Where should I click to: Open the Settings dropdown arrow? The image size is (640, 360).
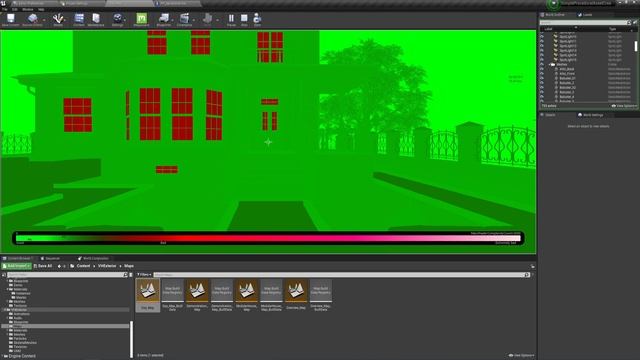pyautogui.click(x=125, y=19)
